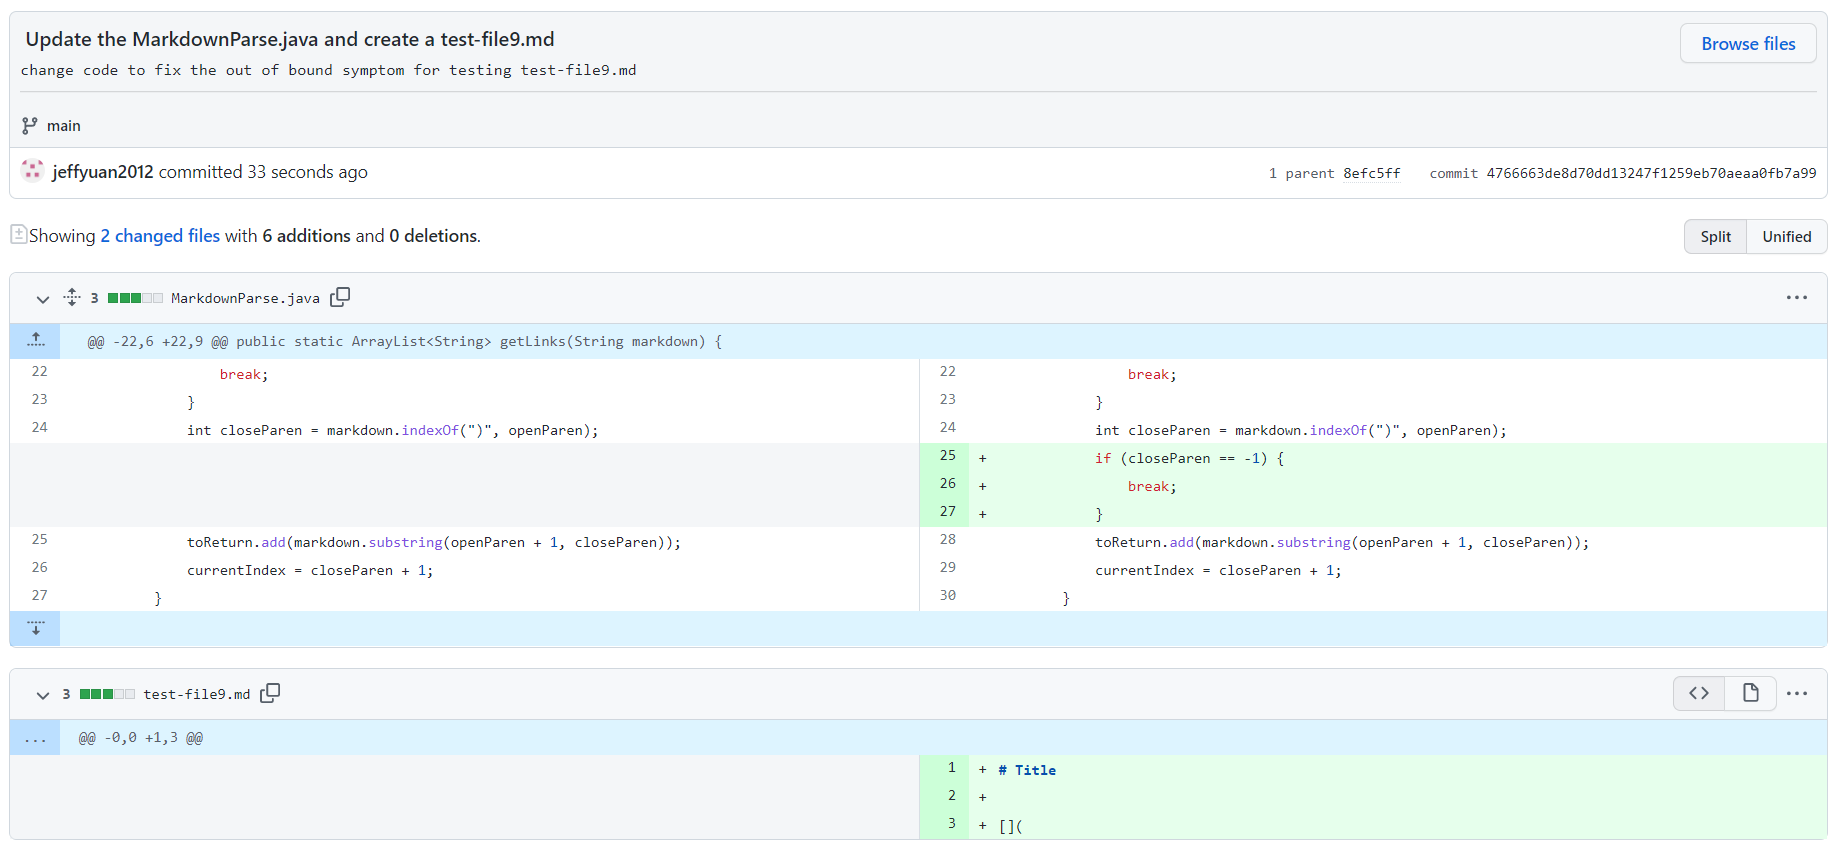The width and height of the screenshot is (1842, 850).
Task: Click right-side line number 25
Action: point(947,456)
